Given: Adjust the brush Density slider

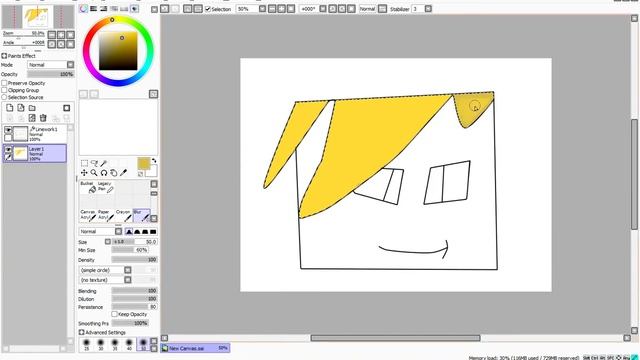Looking at the screenshot, I should (134, 260).
